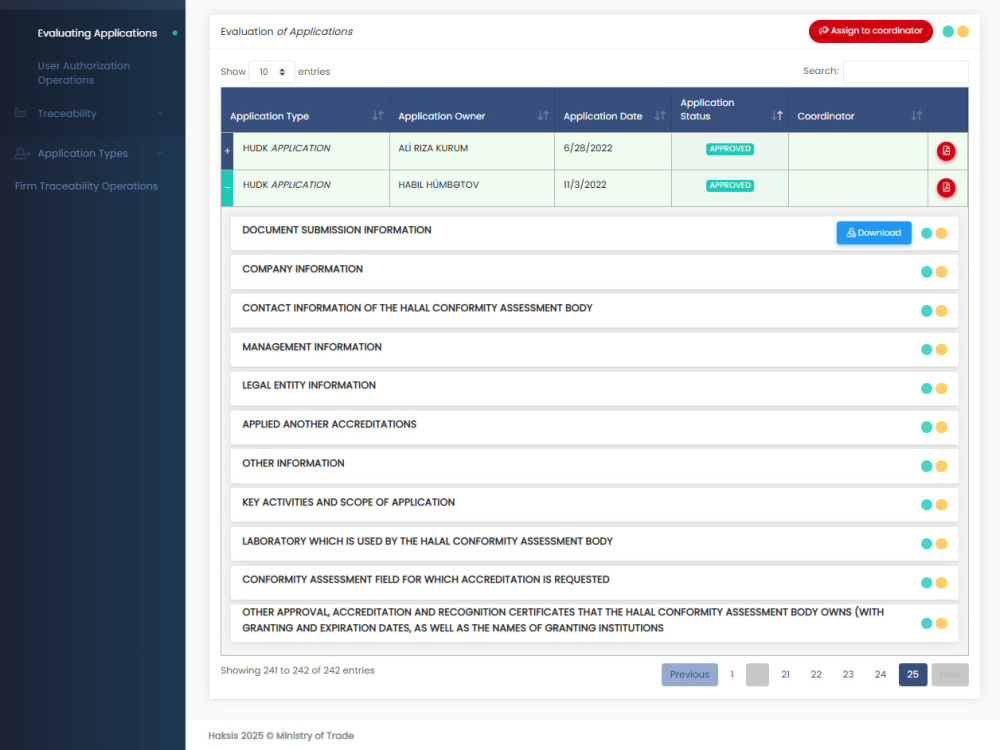Click yellow dot on Company Information
Screen dimensions: 1000x750
941,272
